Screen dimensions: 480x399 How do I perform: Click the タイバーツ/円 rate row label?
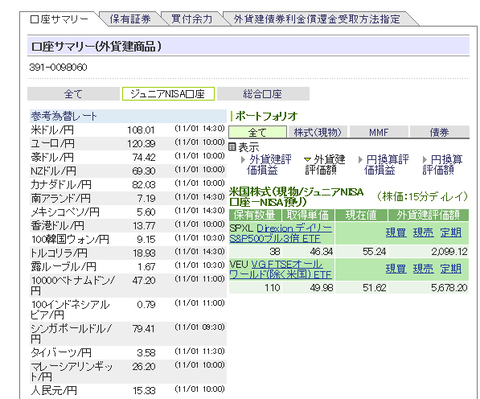(61, 352)
